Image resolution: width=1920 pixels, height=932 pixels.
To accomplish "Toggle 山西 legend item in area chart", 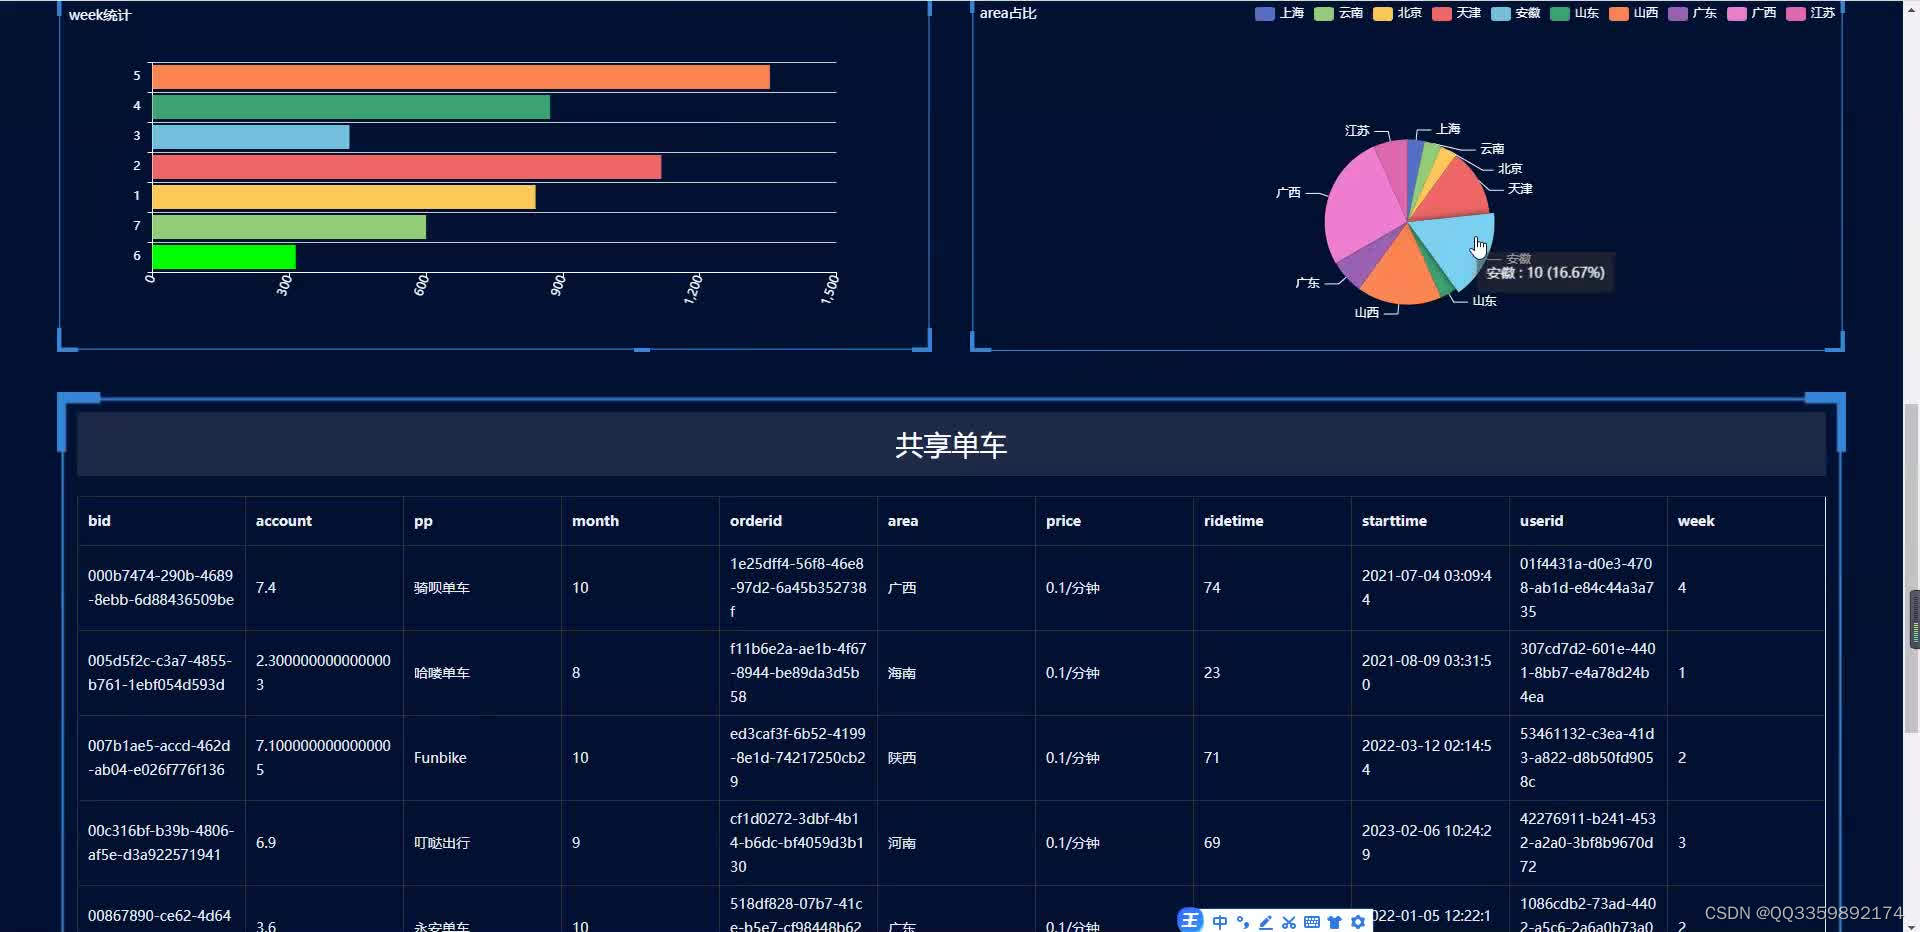I will tap(1633, 13).
